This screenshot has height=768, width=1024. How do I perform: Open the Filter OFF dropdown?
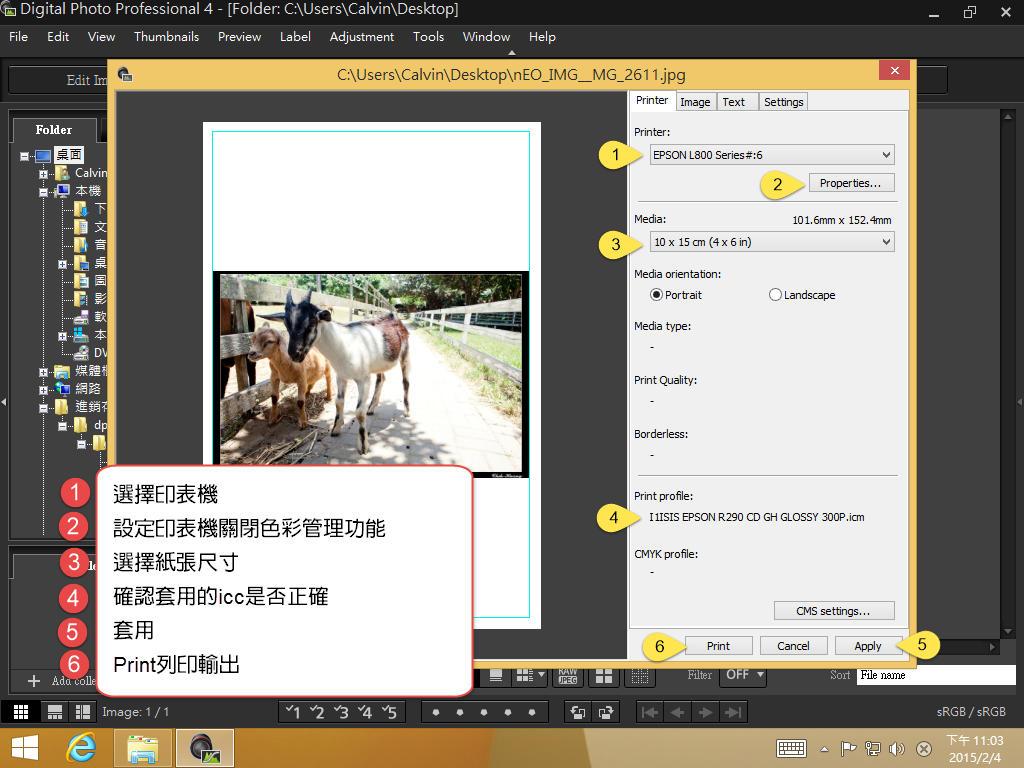click(743, 675)
